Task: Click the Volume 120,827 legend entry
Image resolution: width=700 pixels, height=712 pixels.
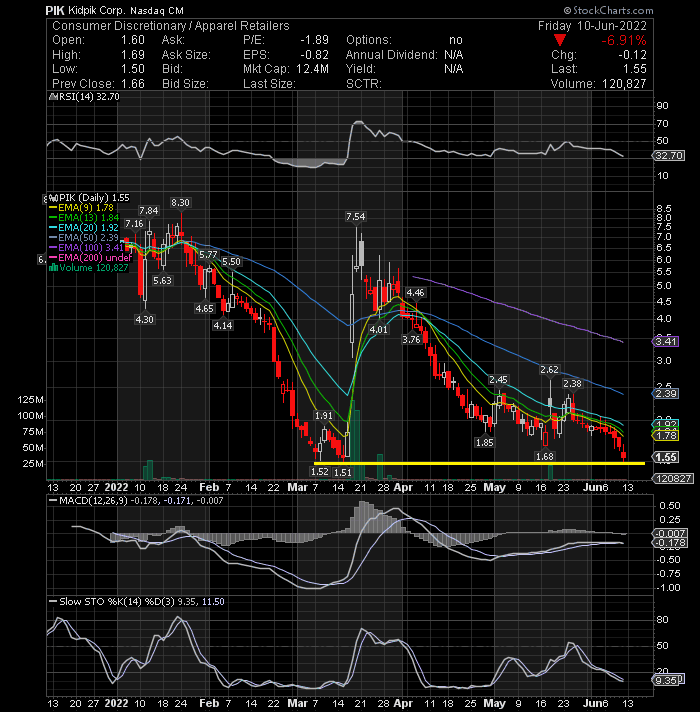Action: coord(89,268)
